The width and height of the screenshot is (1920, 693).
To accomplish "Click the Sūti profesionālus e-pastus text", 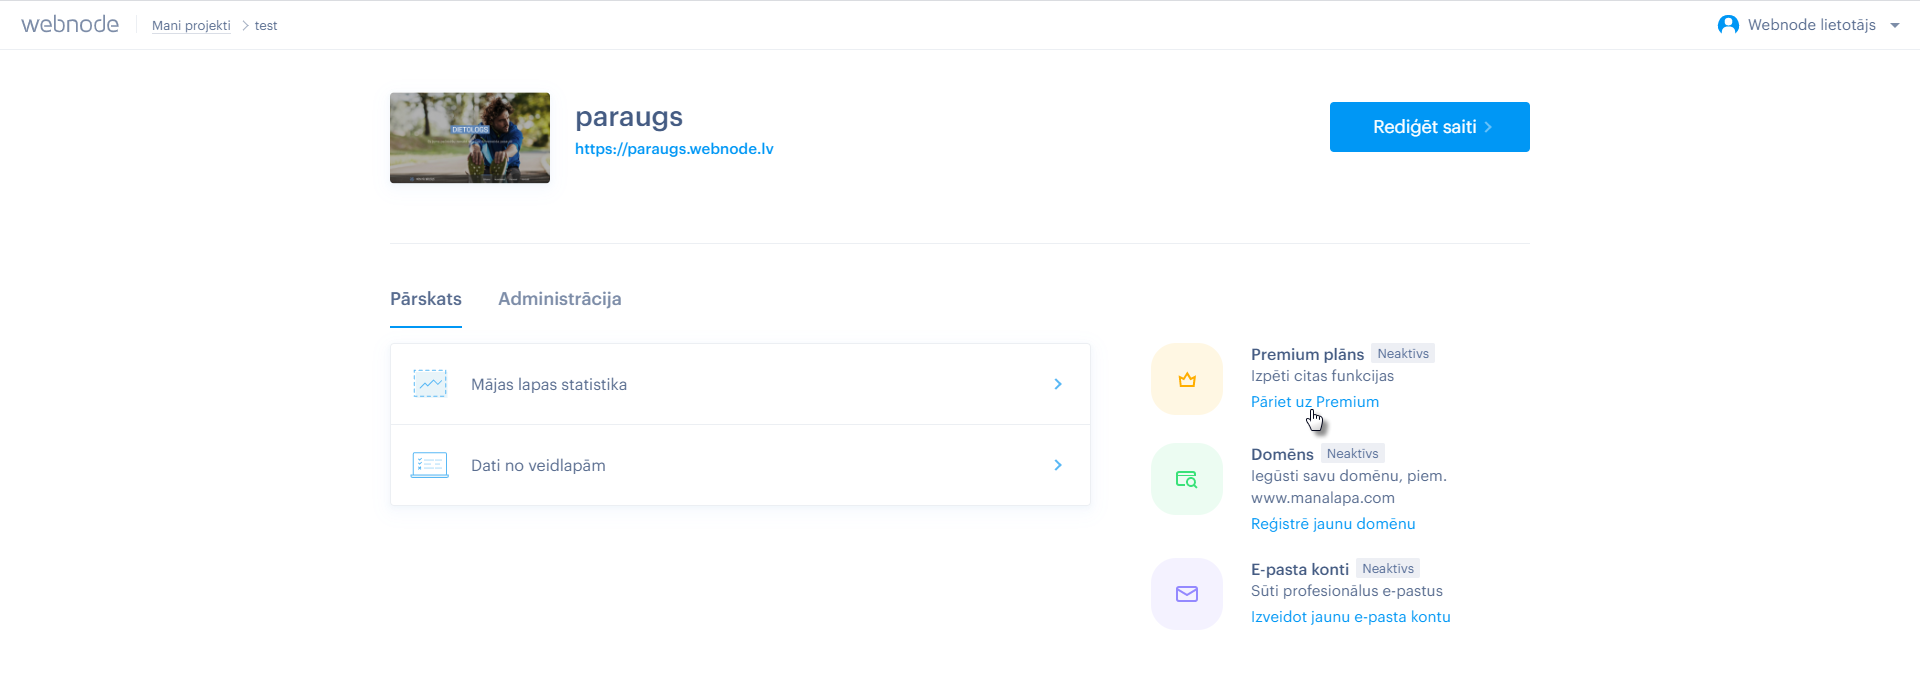I will point(1347,591).
